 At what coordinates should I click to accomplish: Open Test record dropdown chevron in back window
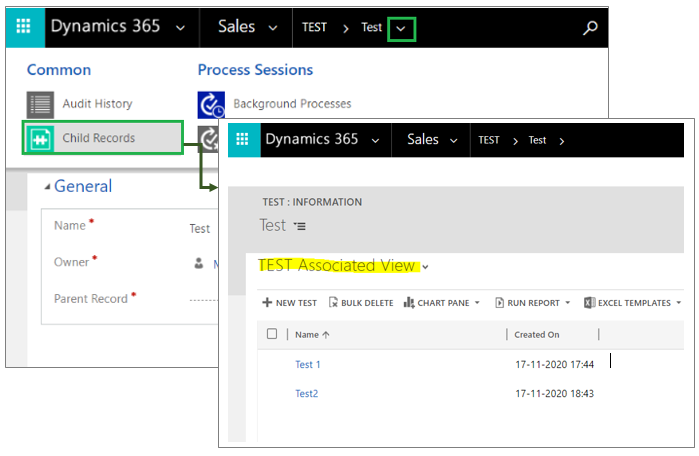coord(401,29)
